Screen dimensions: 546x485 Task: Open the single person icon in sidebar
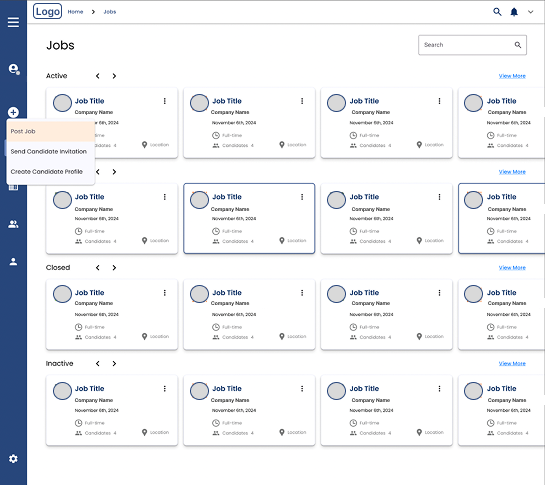[x=13, y=261]
